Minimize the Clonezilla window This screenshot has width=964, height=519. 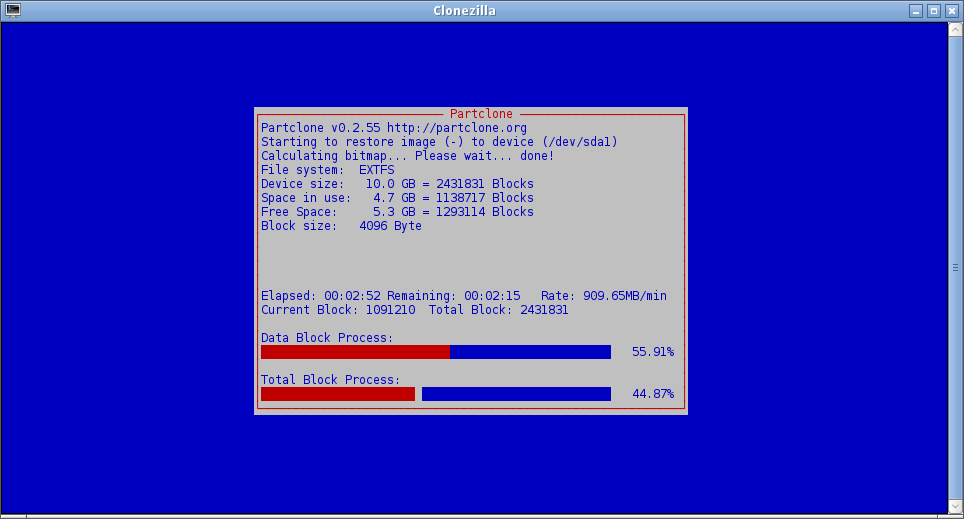tap(916, 11)
